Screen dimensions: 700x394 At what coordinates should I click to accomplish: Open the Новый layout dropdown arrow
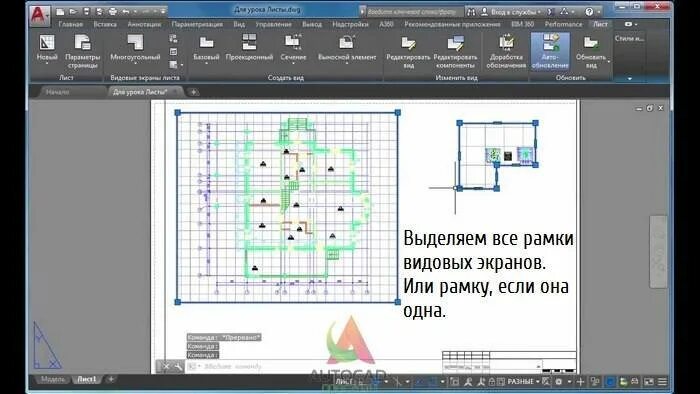click(x=47, y=63)
